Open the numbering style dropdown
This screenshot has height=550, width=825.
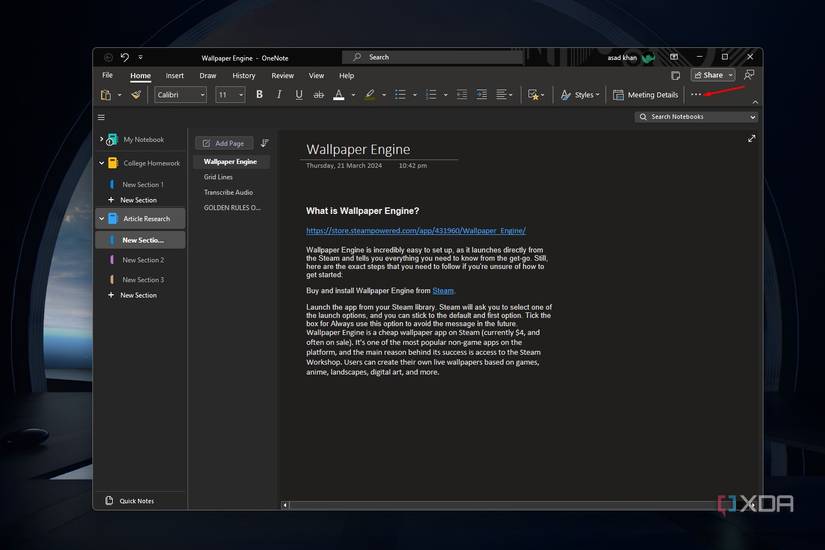[x=445, y=95]
